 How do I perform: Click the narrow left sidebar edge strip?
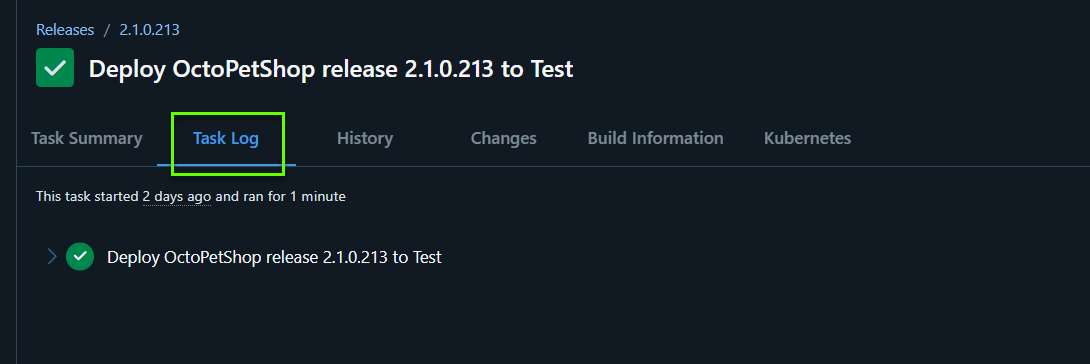tap(8, 182)
